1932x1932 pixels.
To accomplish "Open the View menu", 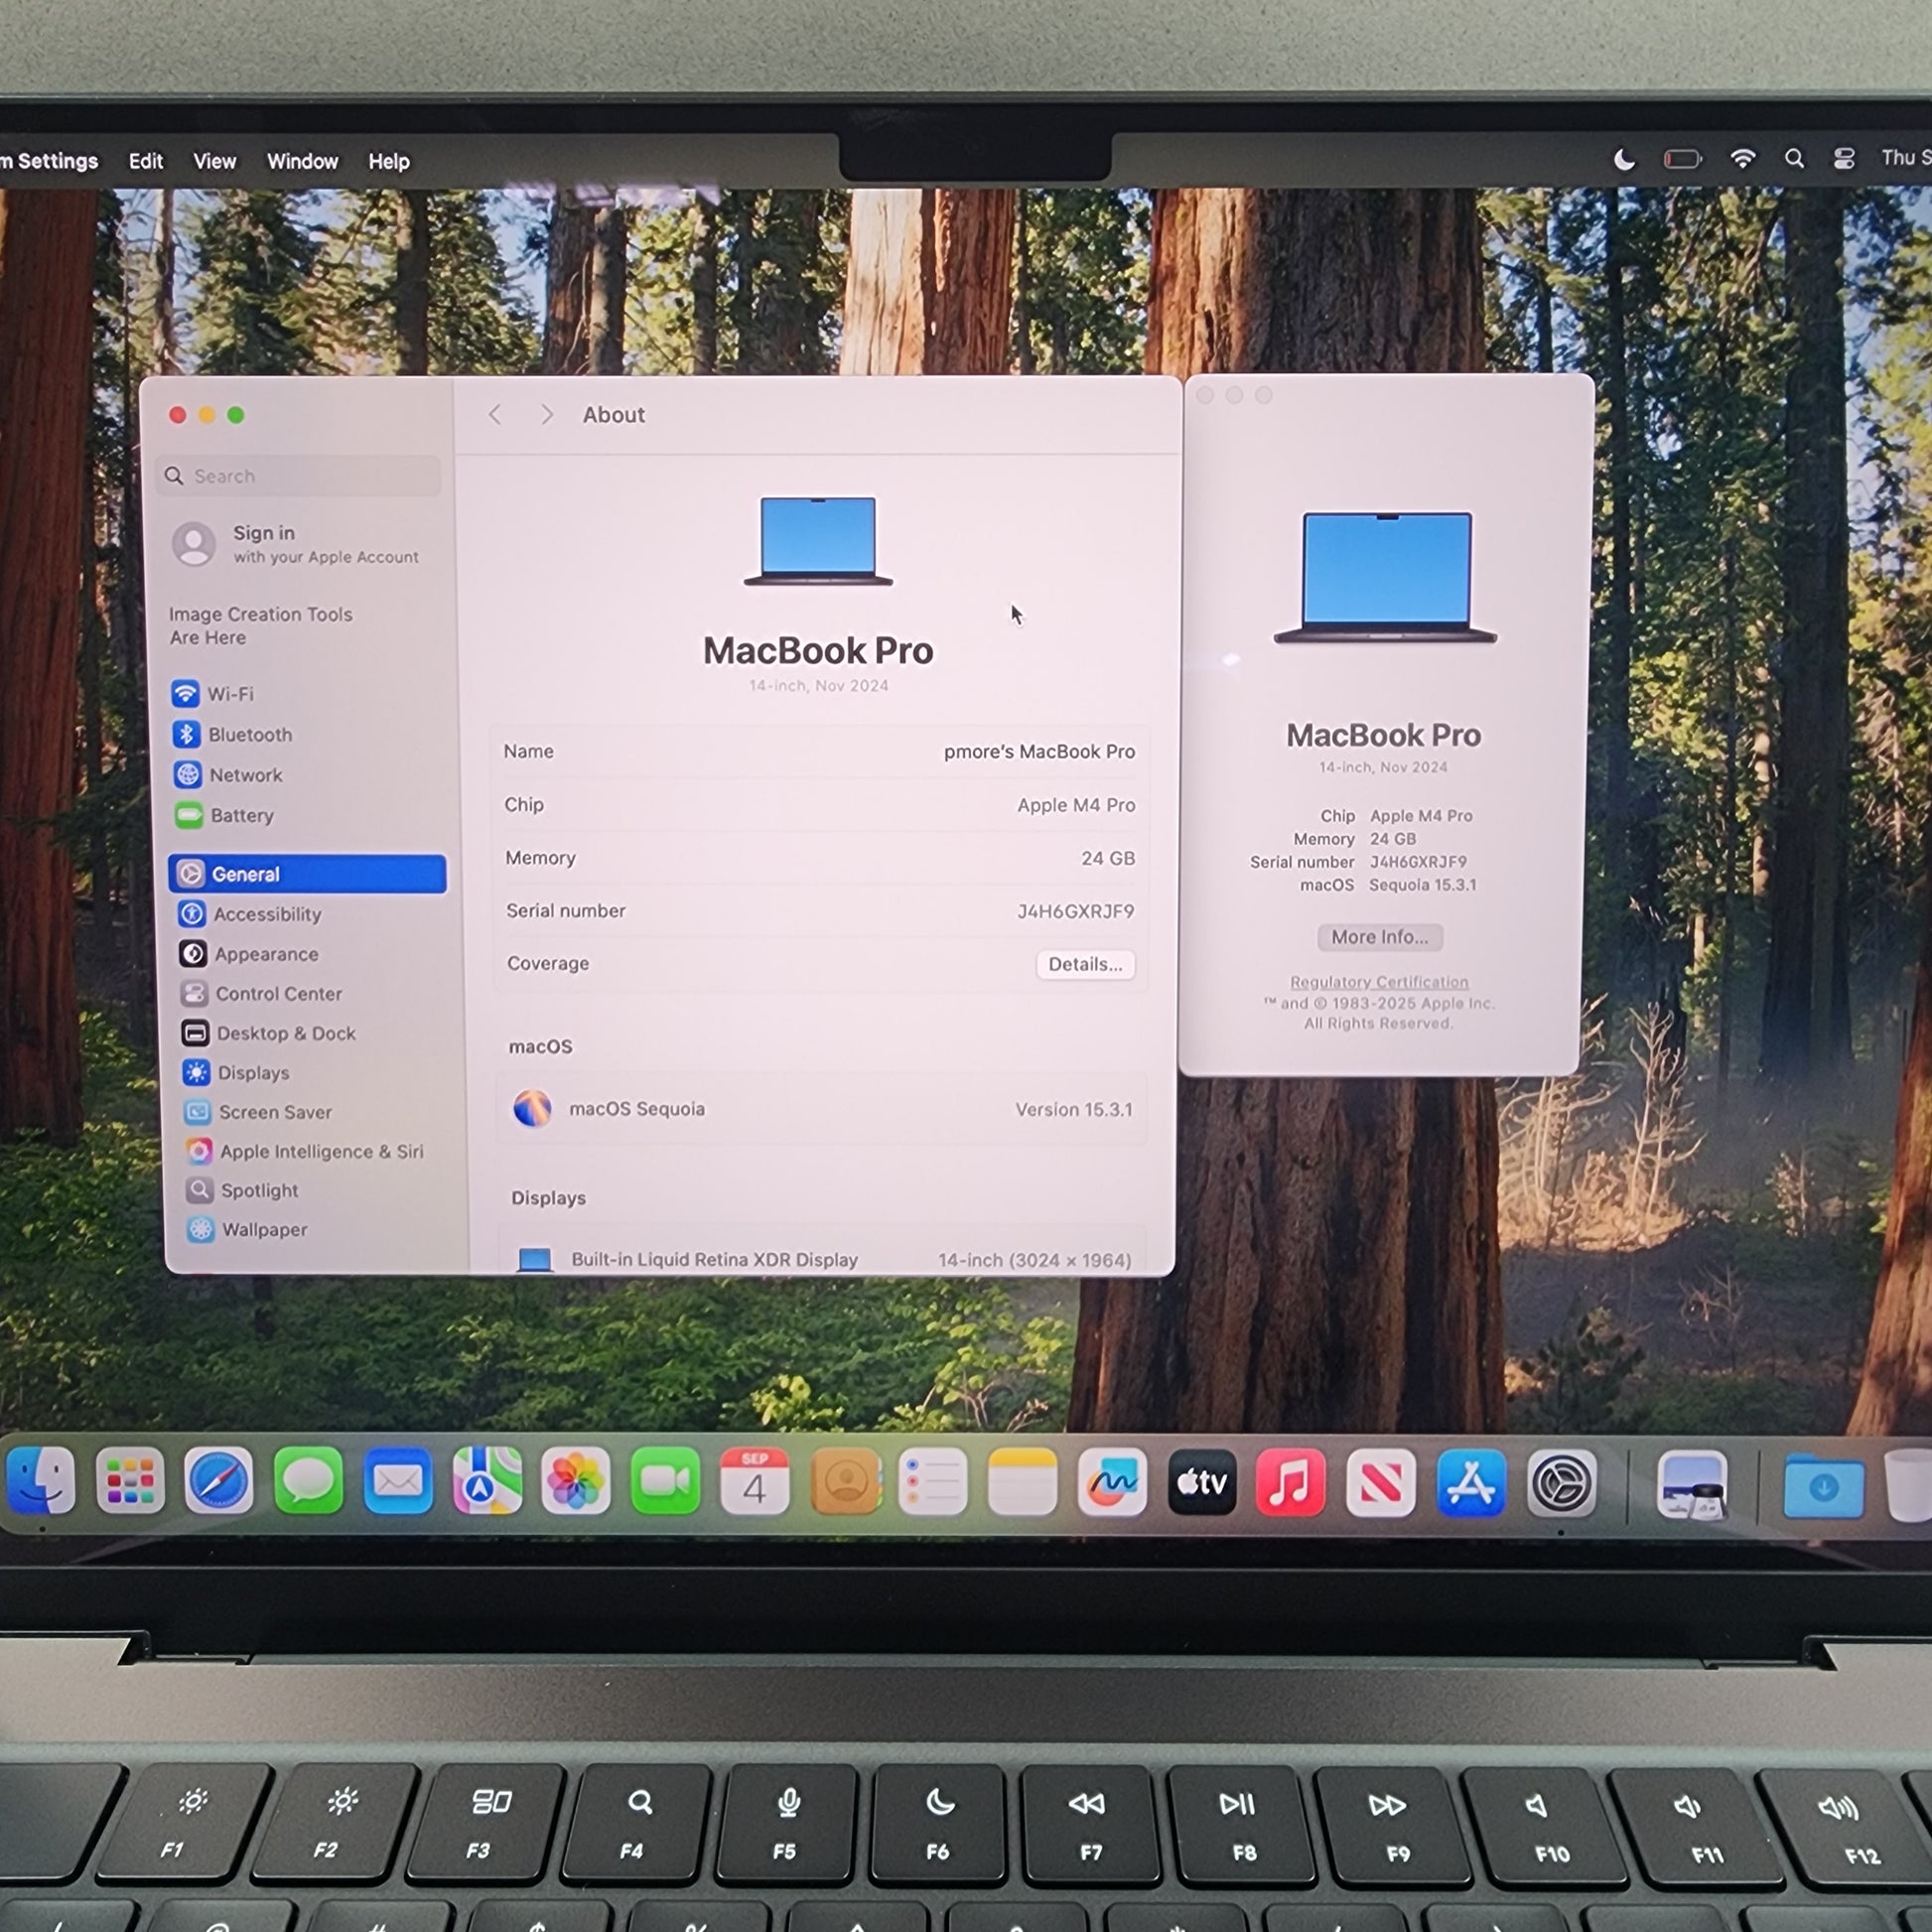I will pos(215,161).
